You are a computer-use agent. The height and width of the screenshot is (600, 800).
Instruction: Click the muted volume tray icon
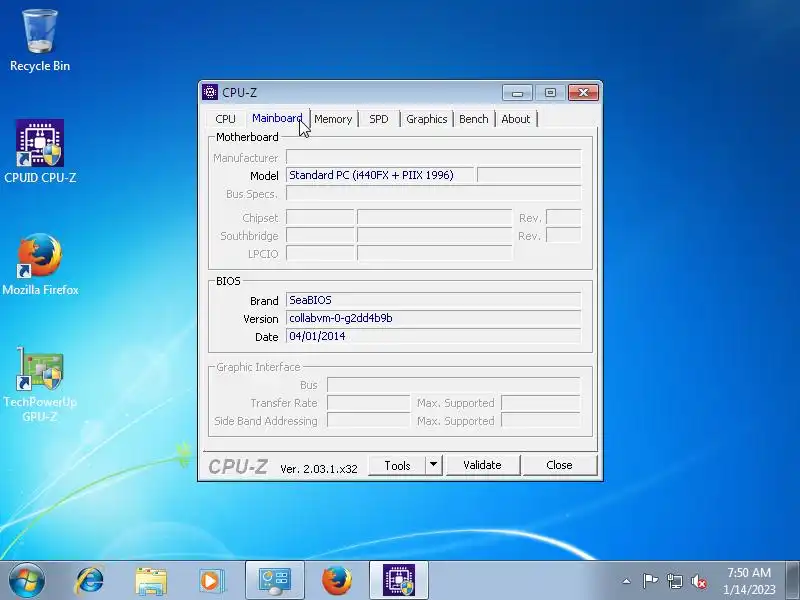(698, 581)
